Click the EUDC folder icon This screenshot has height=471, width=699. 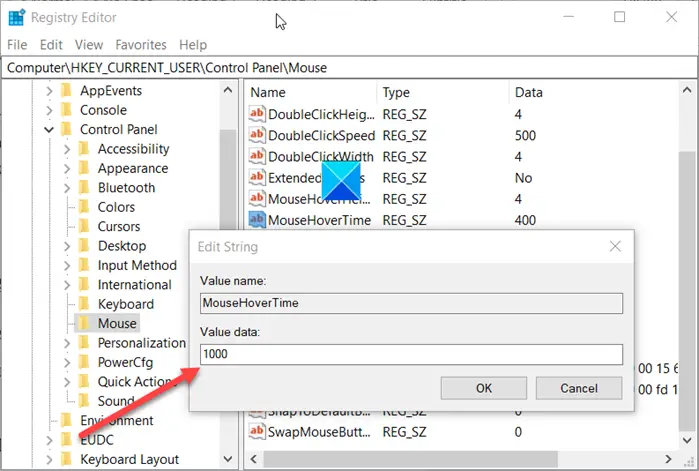[66, 440]
